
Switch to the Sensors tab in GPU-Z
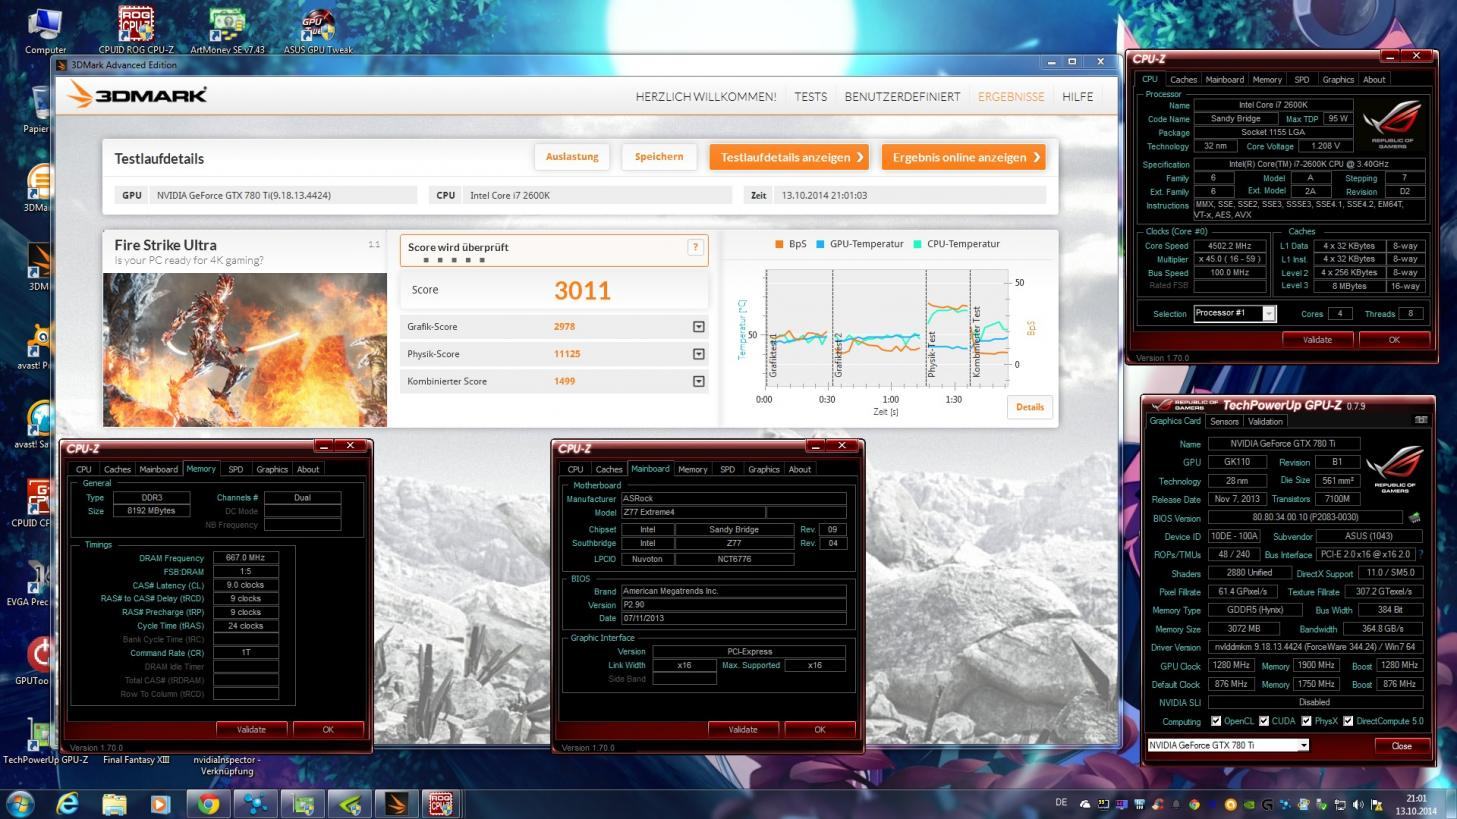click(1224, 421)
